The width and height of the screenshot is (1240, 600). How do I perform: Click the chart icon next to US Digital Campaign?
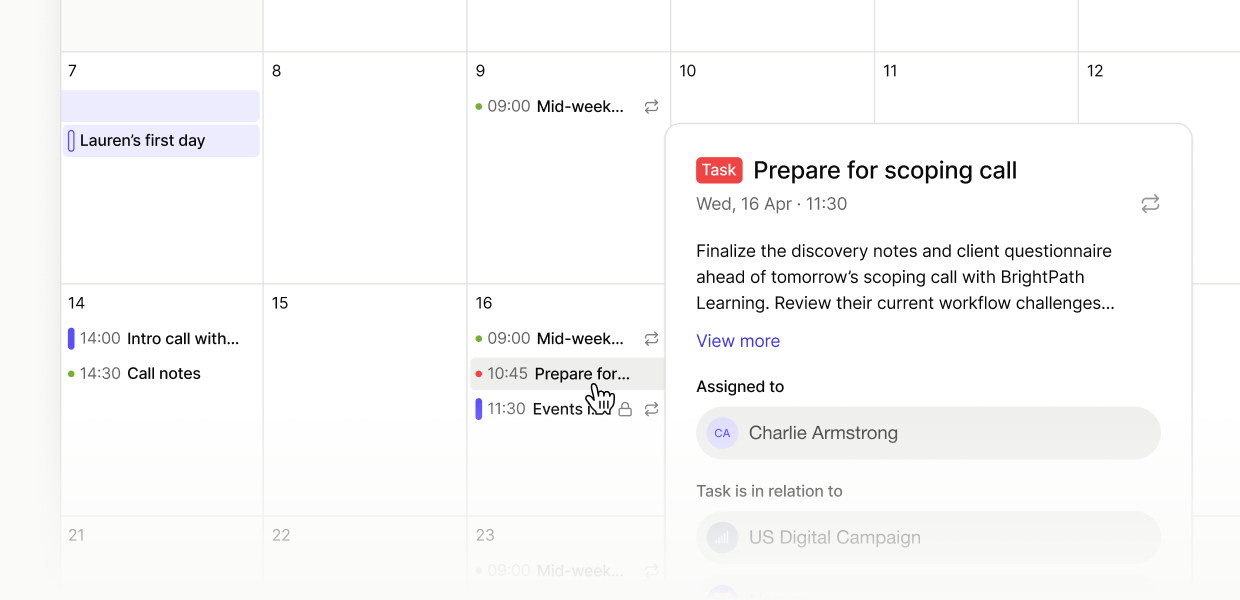point(721,537)
